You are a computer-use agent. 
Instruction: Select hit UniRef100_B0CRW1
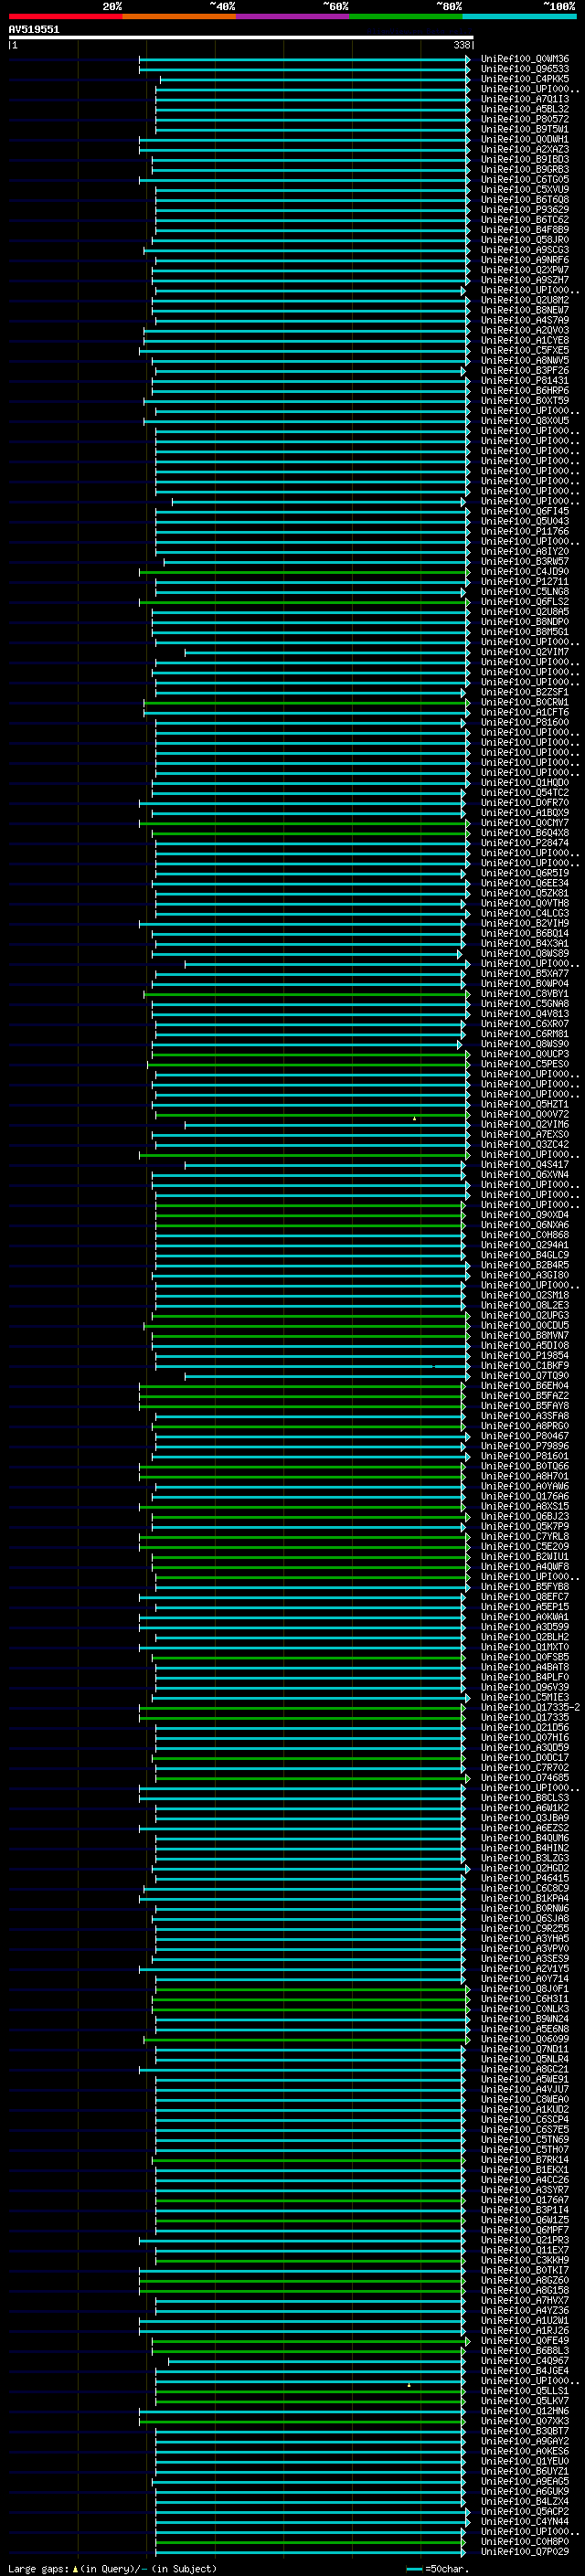[x=524, y=702]
